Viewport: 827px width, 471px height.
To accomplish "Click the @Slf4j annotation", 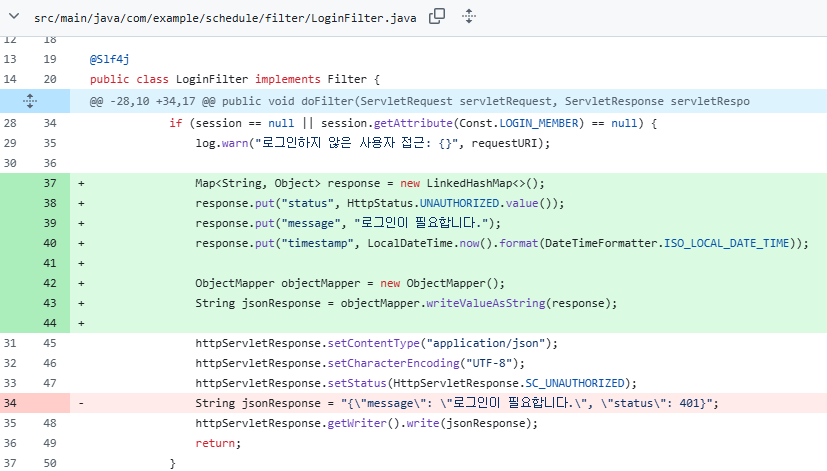I will [110, 59].
